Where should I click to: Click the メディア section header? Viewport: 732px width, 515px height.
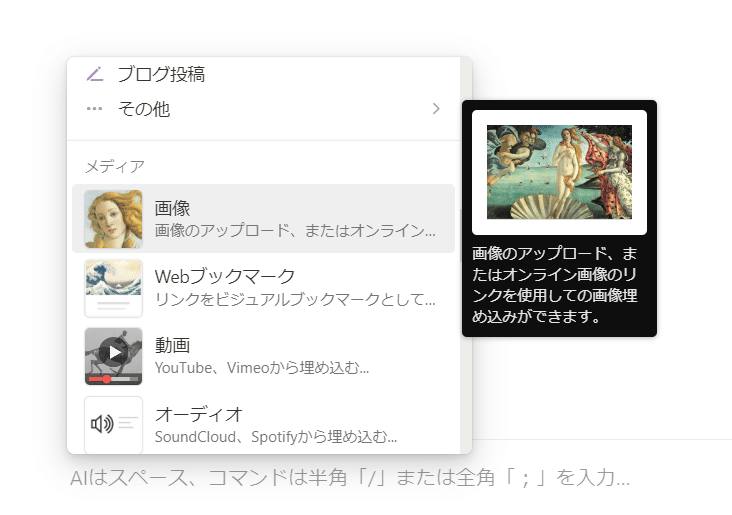click(x=115, y=166)
